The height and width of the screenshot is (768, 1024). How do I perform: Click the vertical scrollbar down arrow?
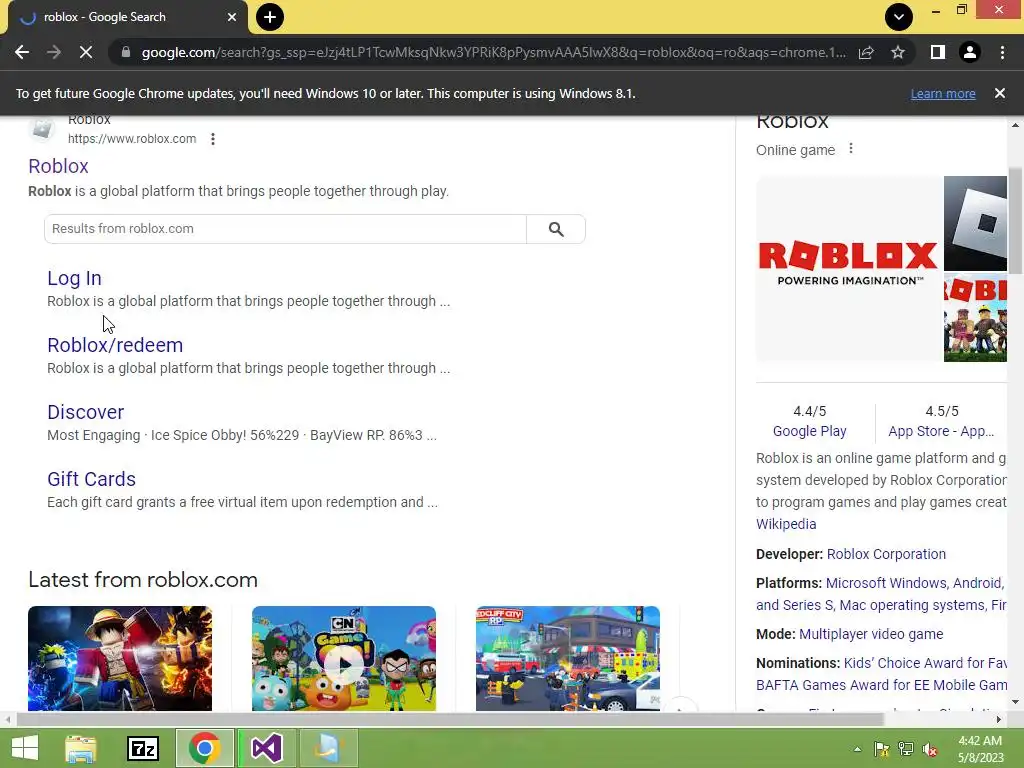pyautogui.click(x=1016, y=703)
